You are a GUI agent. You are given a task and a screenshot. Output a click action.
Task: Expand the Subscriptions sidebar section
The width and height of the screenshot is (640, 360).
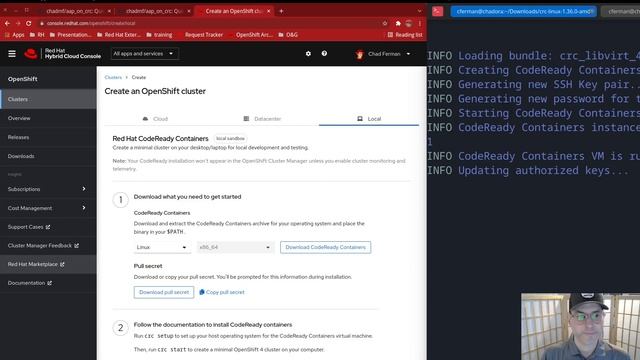click(48, 189)
